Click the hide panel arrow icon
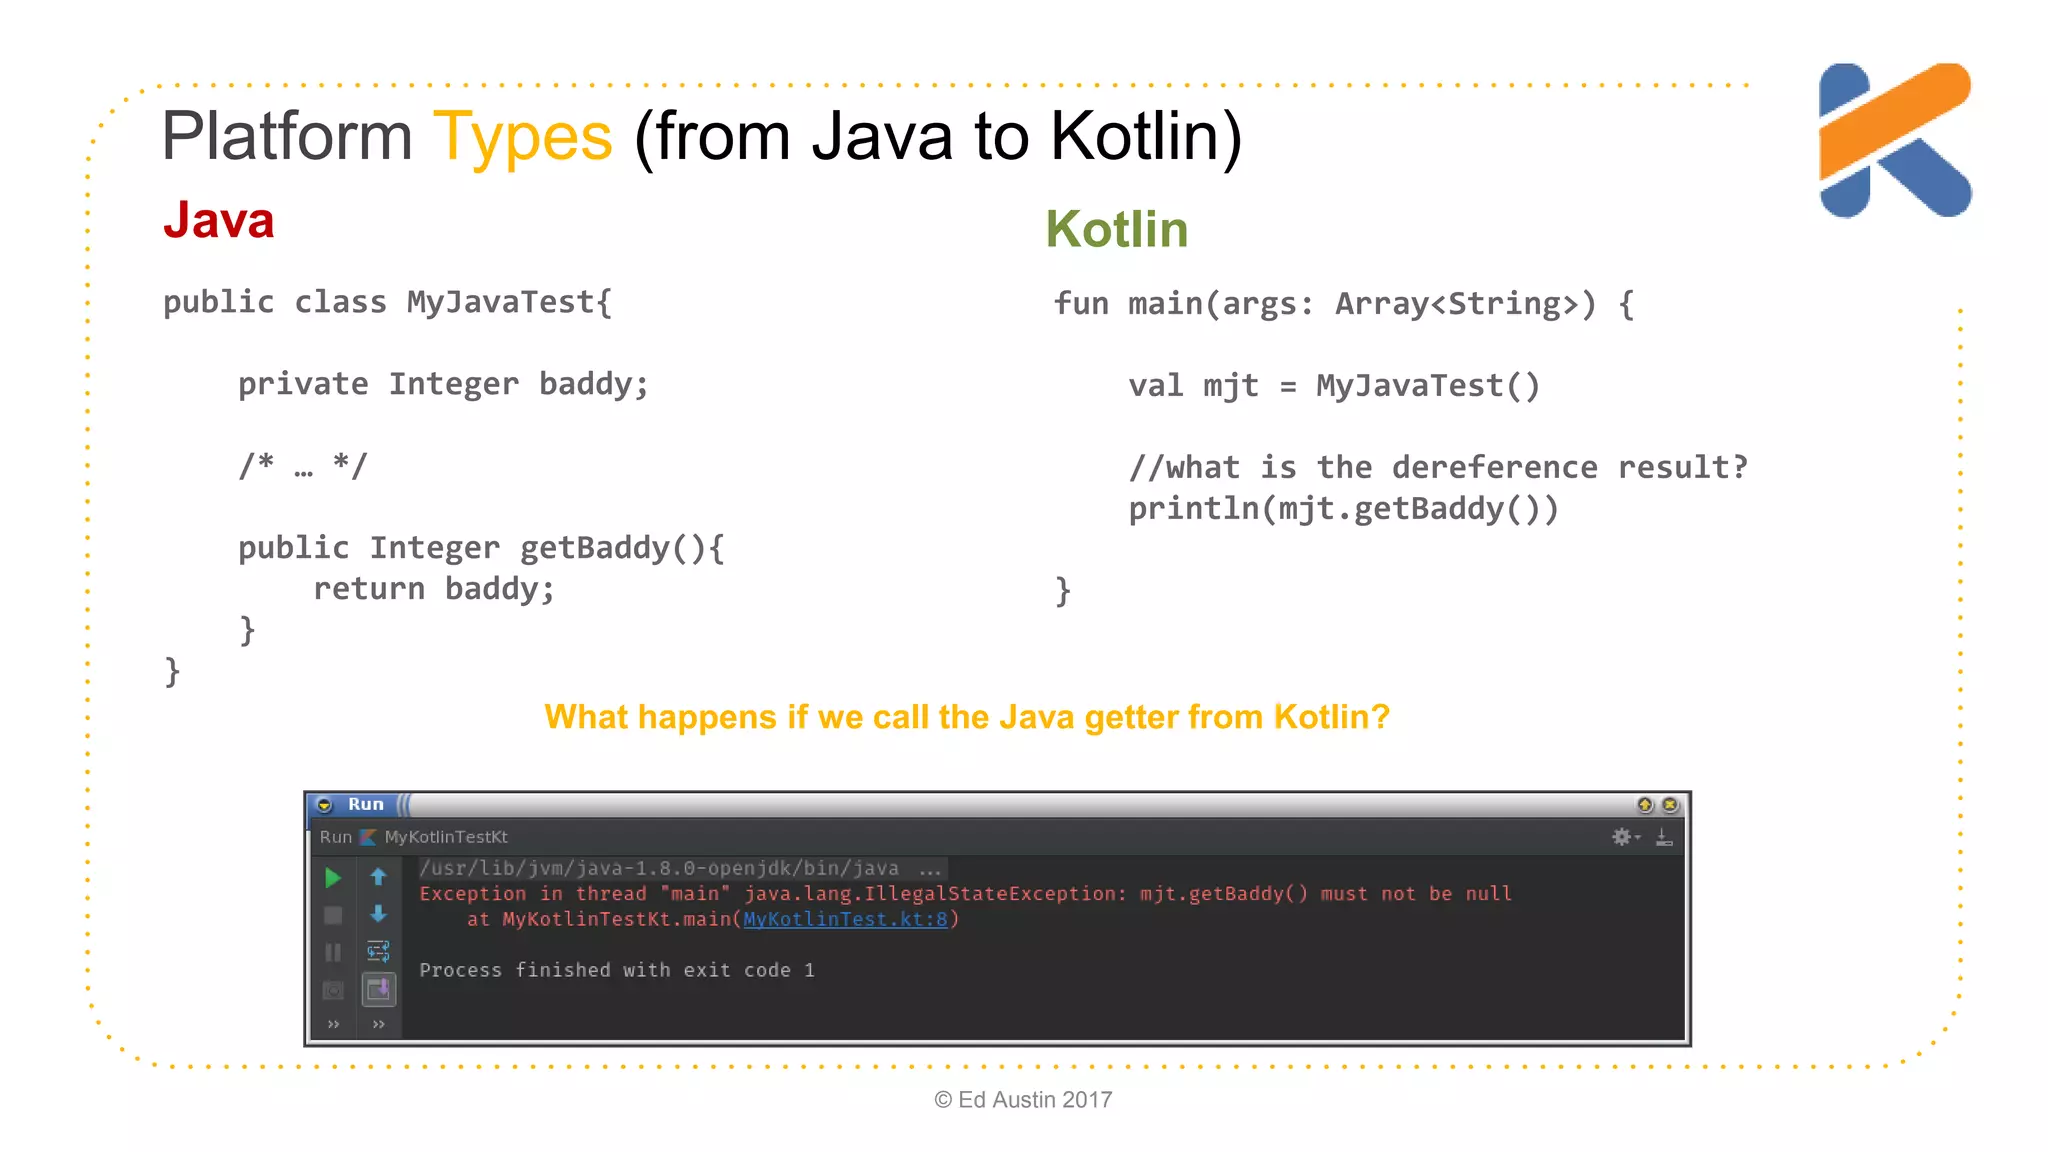Viewport: 2048px width, 1152px height. tap(1664, 837)
